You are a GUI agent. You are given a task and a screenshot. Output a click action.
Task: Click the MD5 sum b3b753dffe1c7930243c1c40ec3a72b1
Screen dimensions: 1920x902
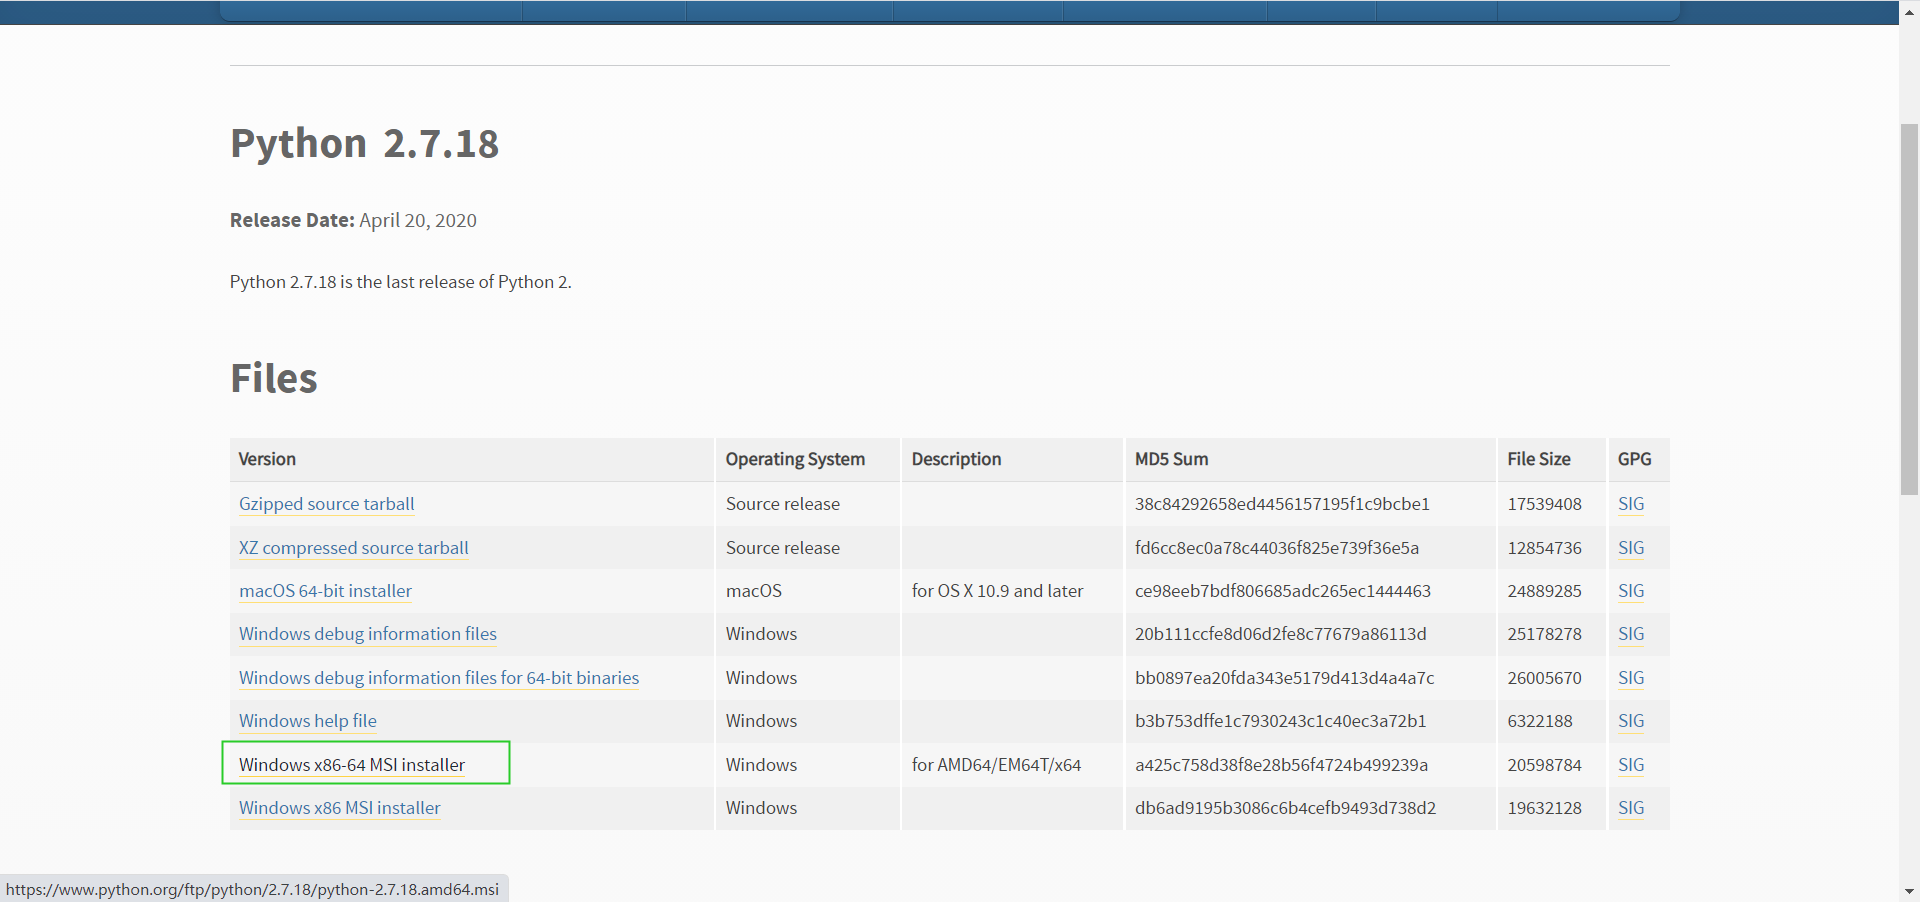1281,721
